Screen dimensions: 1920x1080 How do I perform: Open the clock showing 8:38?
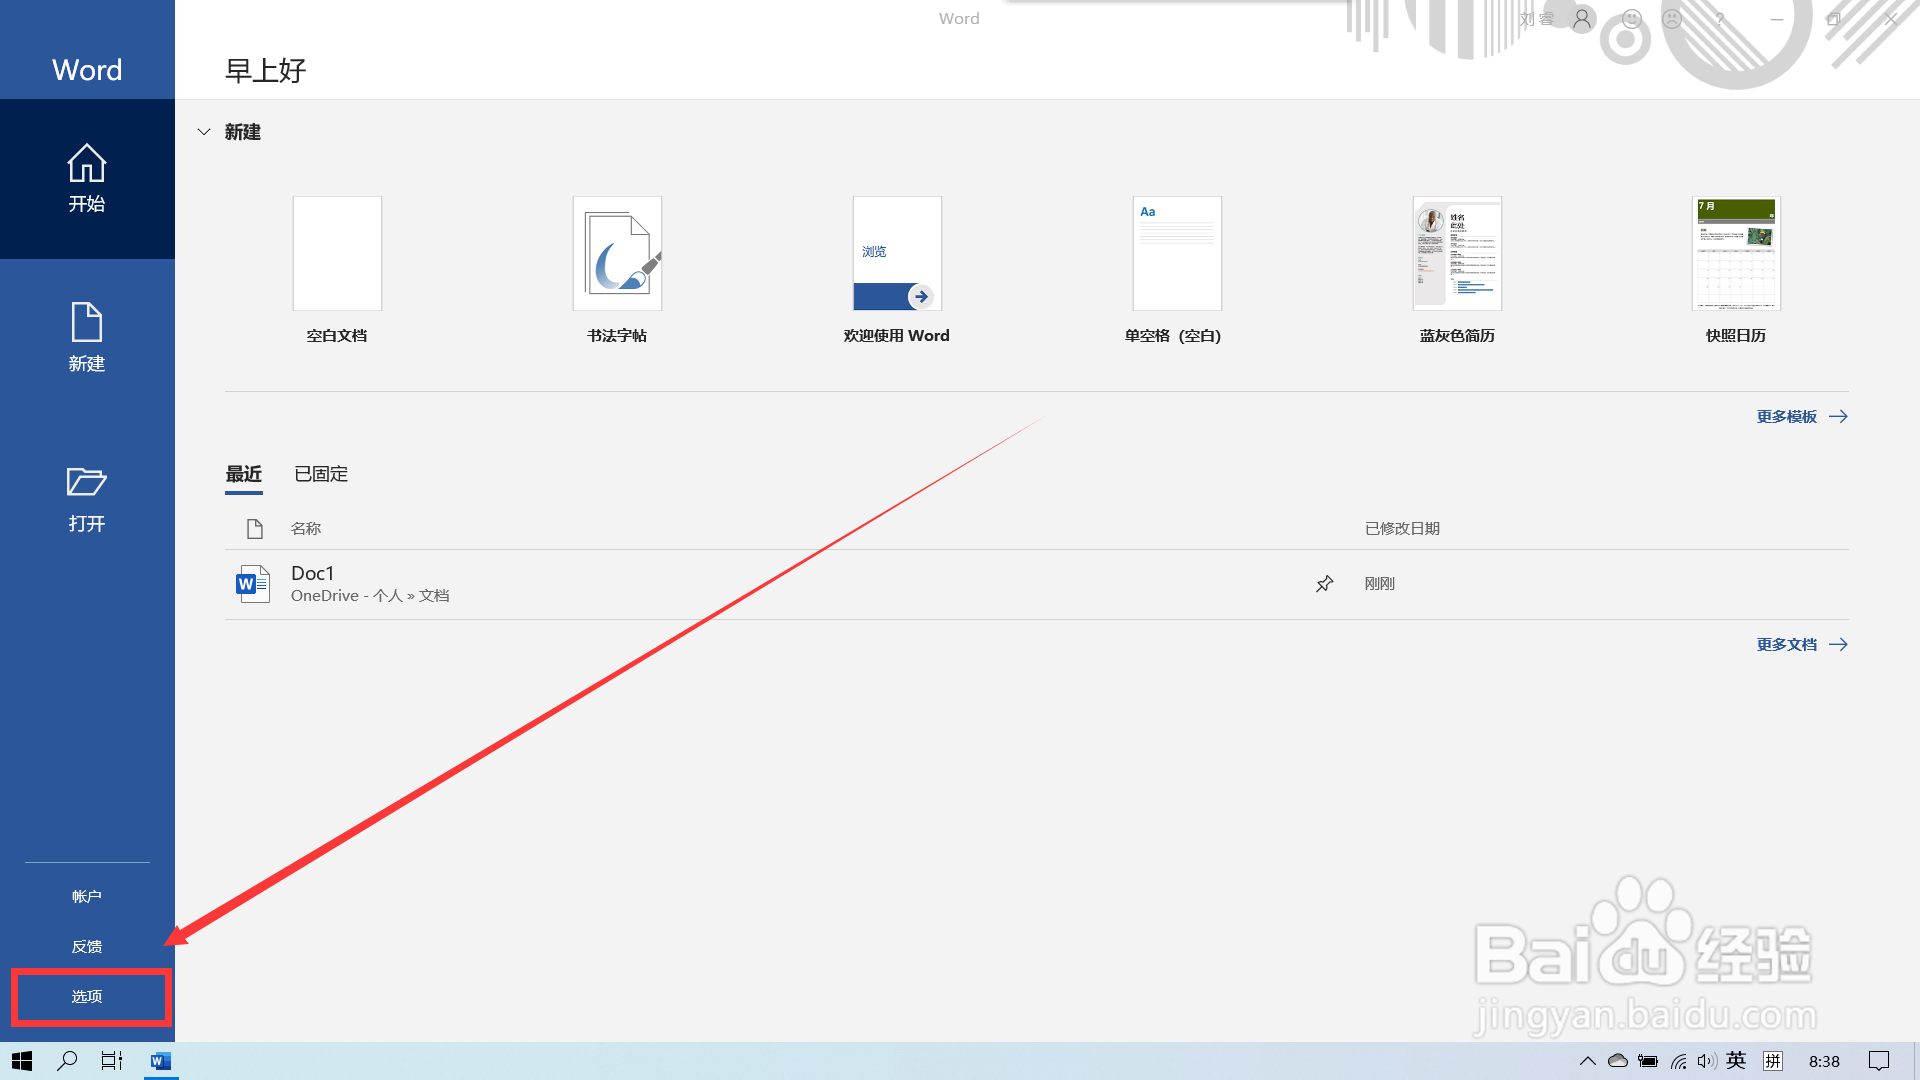coord(1824,1061)
